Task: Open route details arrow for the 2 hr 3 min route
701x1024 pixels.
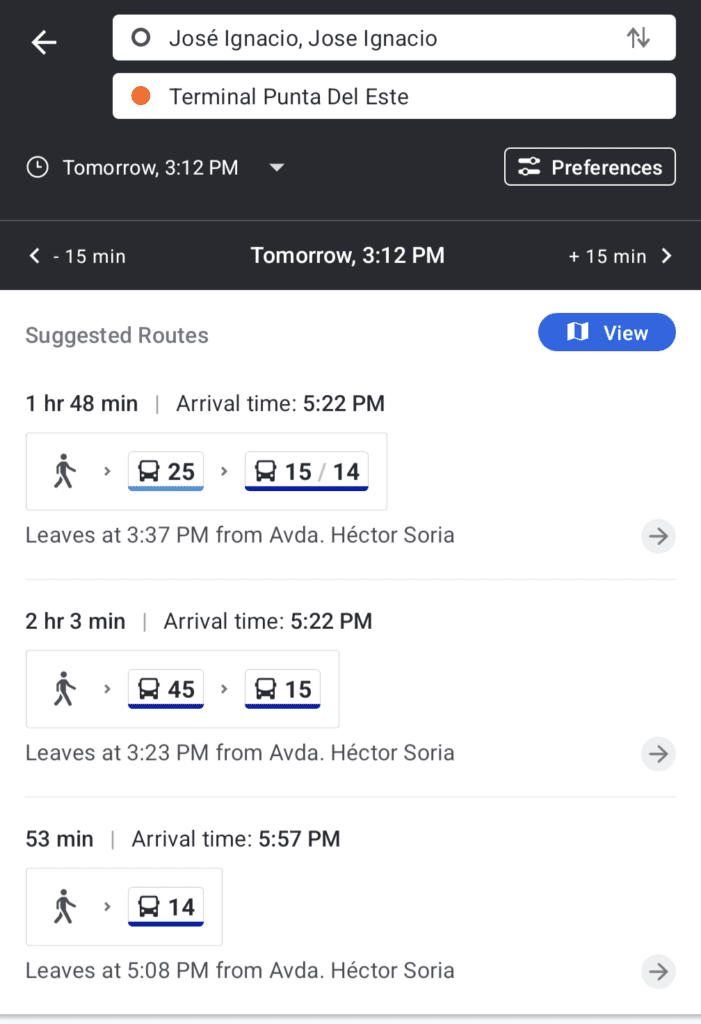Action: pos(658,754)
